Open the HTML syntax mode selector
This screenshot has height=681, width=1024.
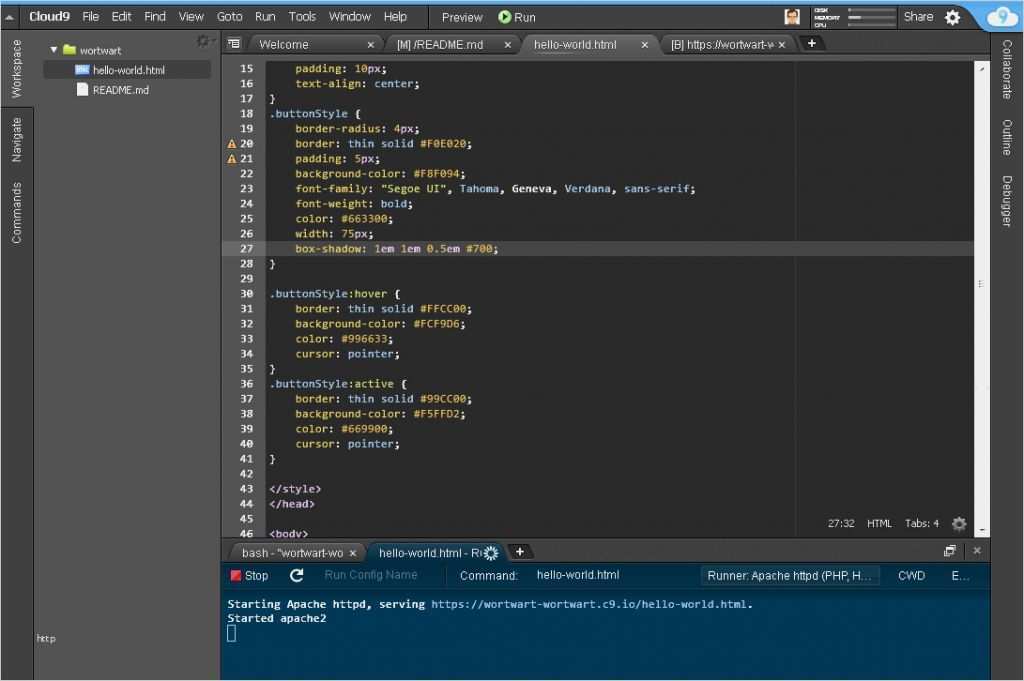click(x=879, y=524)
